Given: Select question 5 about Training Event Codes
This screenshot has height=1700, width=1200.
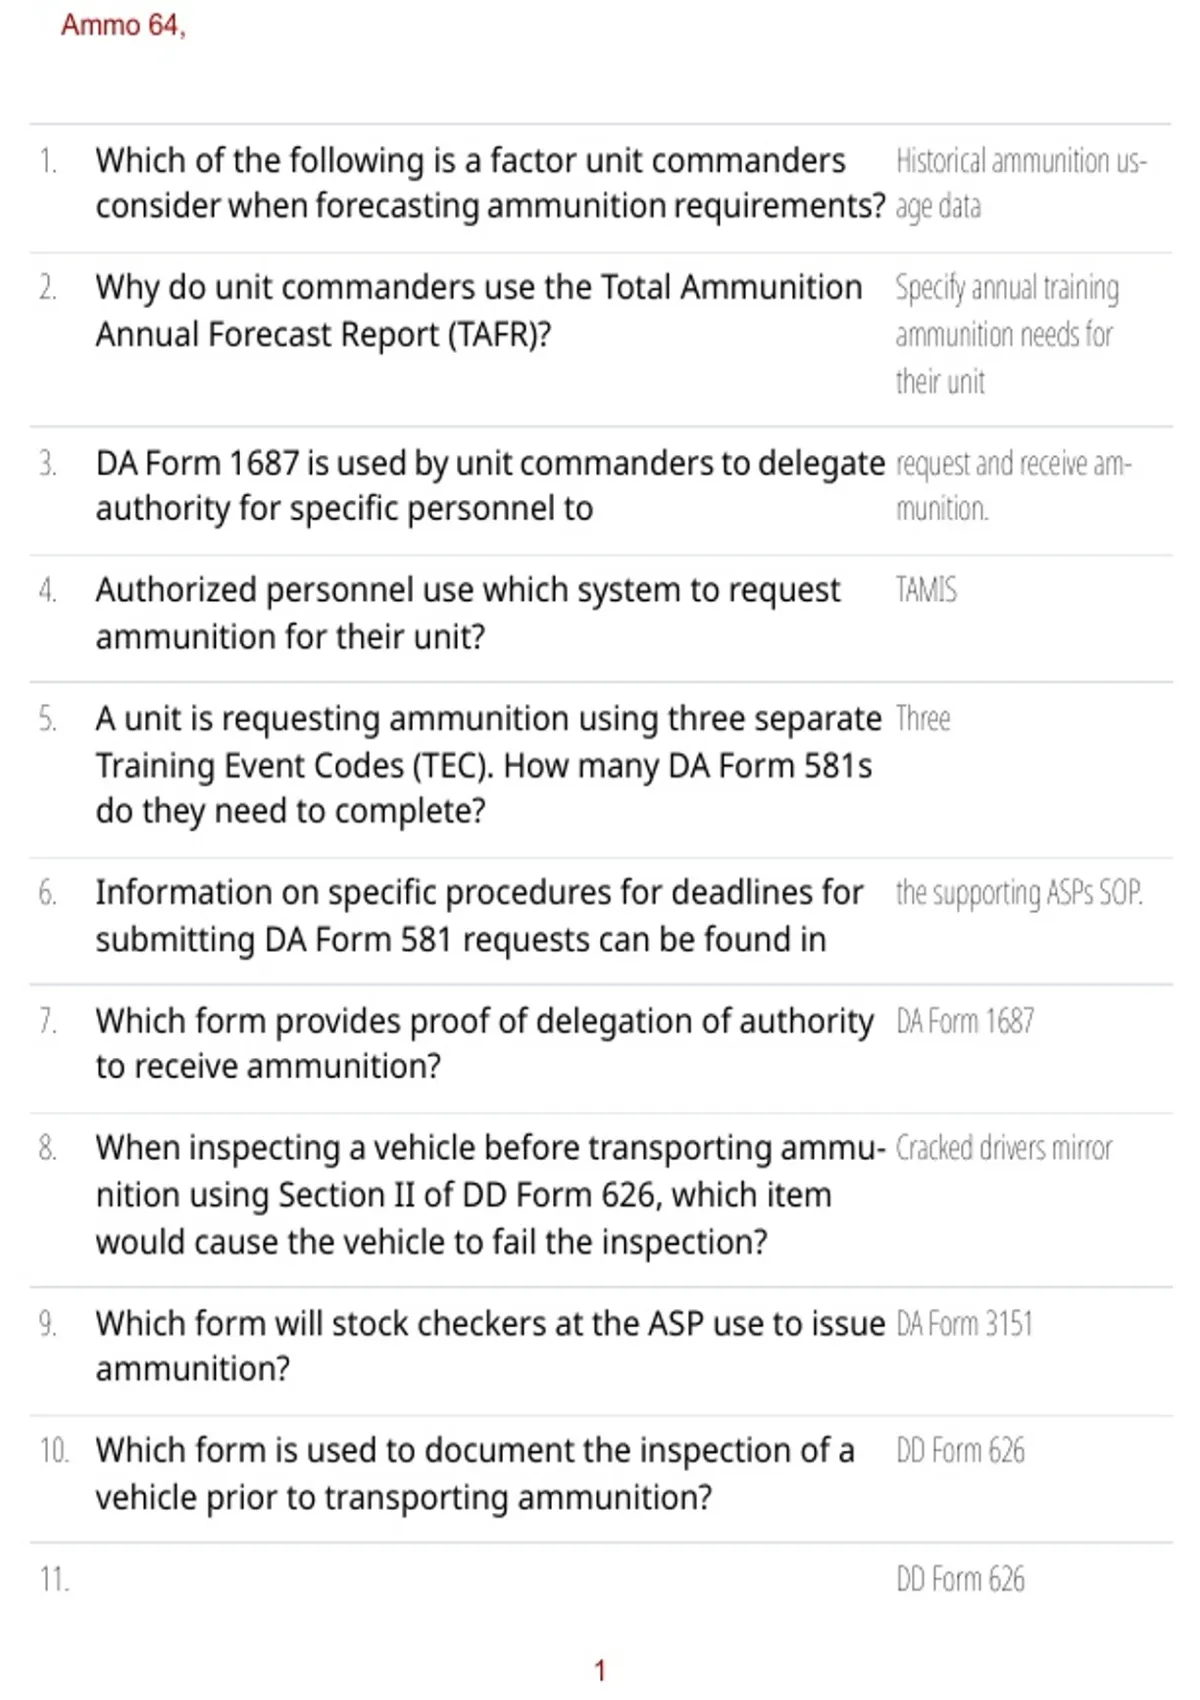Looking at the screenshot, I should pyautogui.click(x=488, y=764).
